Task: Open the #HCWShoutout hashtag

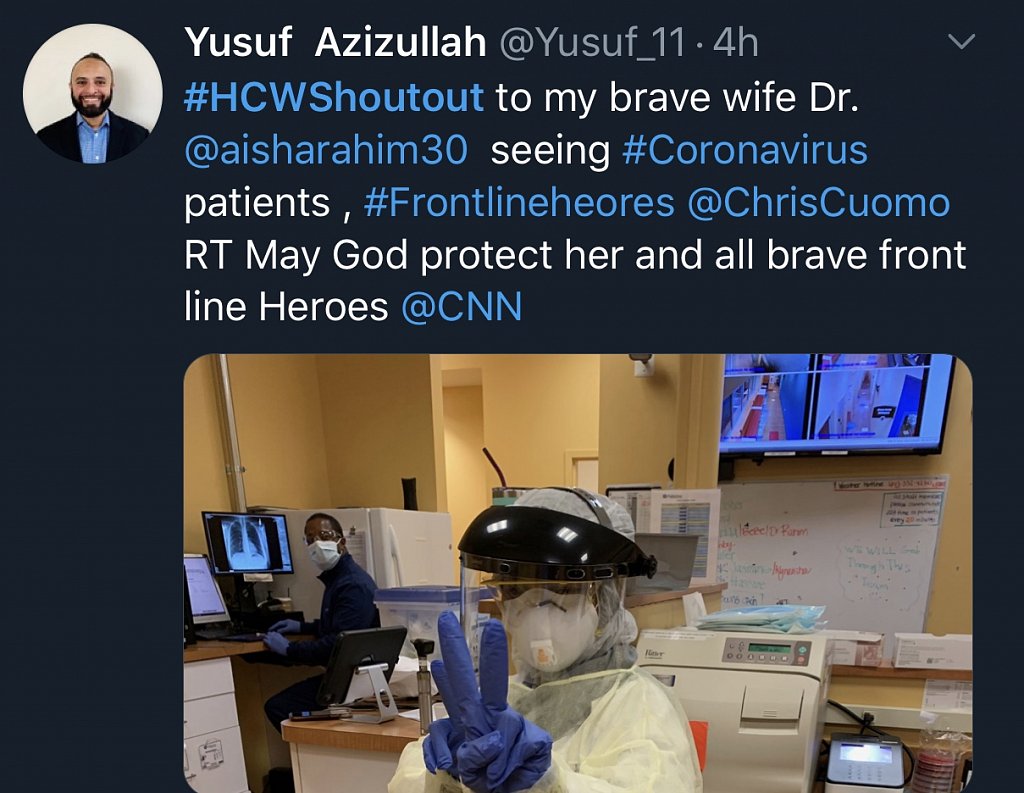Action: (x=334, y=97)
